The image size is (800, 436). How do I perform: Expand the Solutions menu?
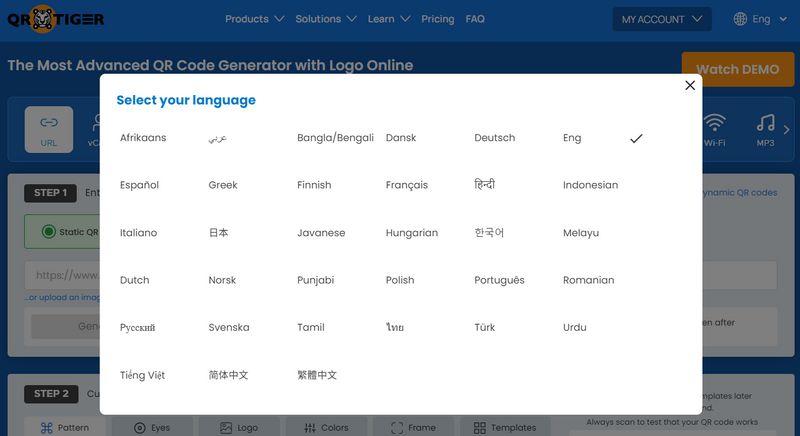coord(326,19)
